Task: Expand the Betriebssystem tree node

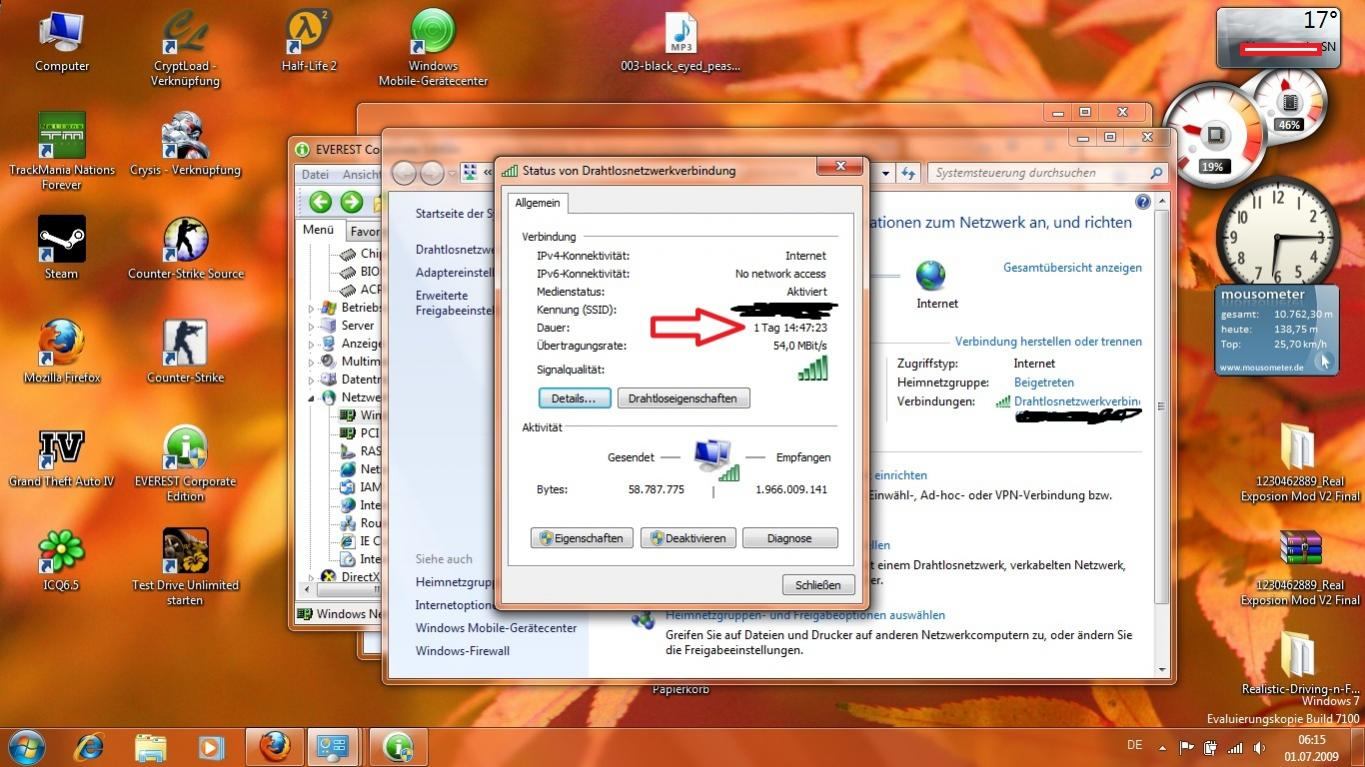Action: (x=311, y=308)
